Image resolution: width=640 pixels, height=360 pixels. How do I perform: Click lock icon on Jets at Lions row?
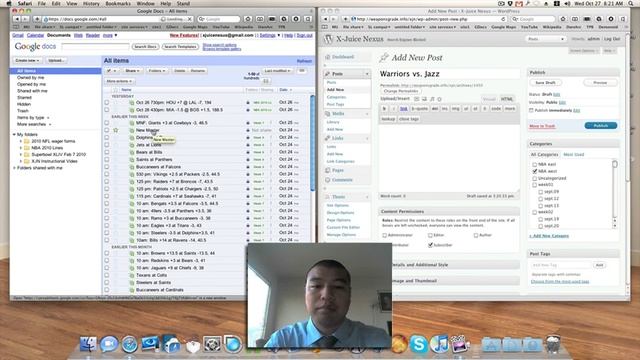click(248, 144)
